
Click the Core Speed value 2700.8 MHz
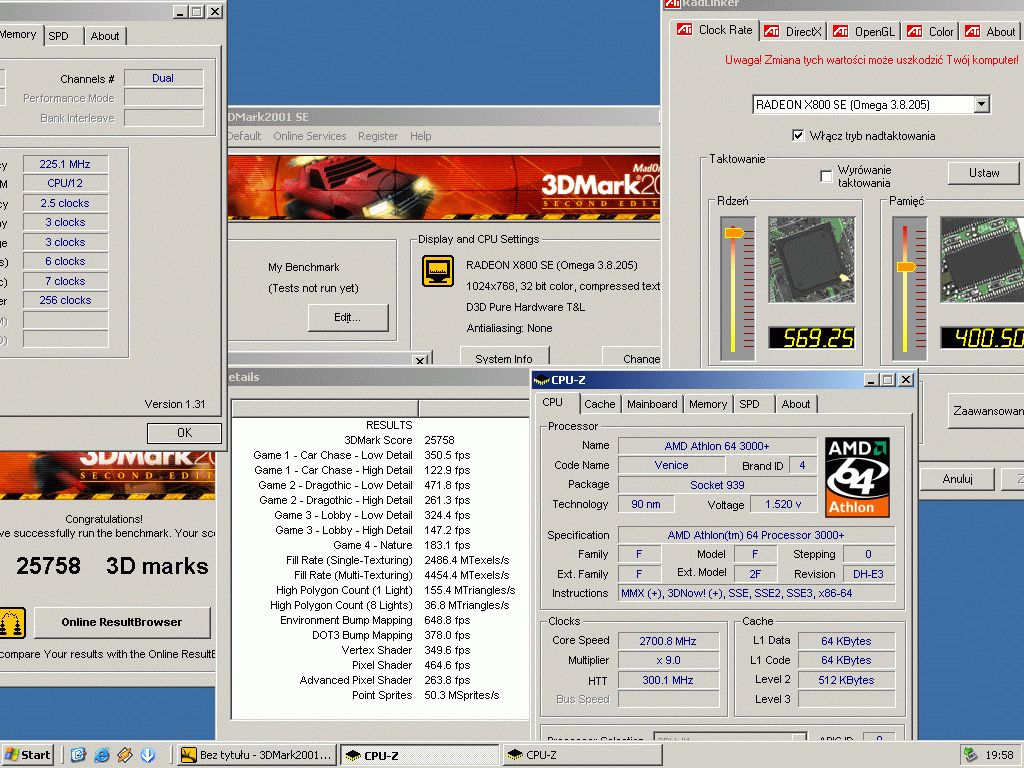668,641
